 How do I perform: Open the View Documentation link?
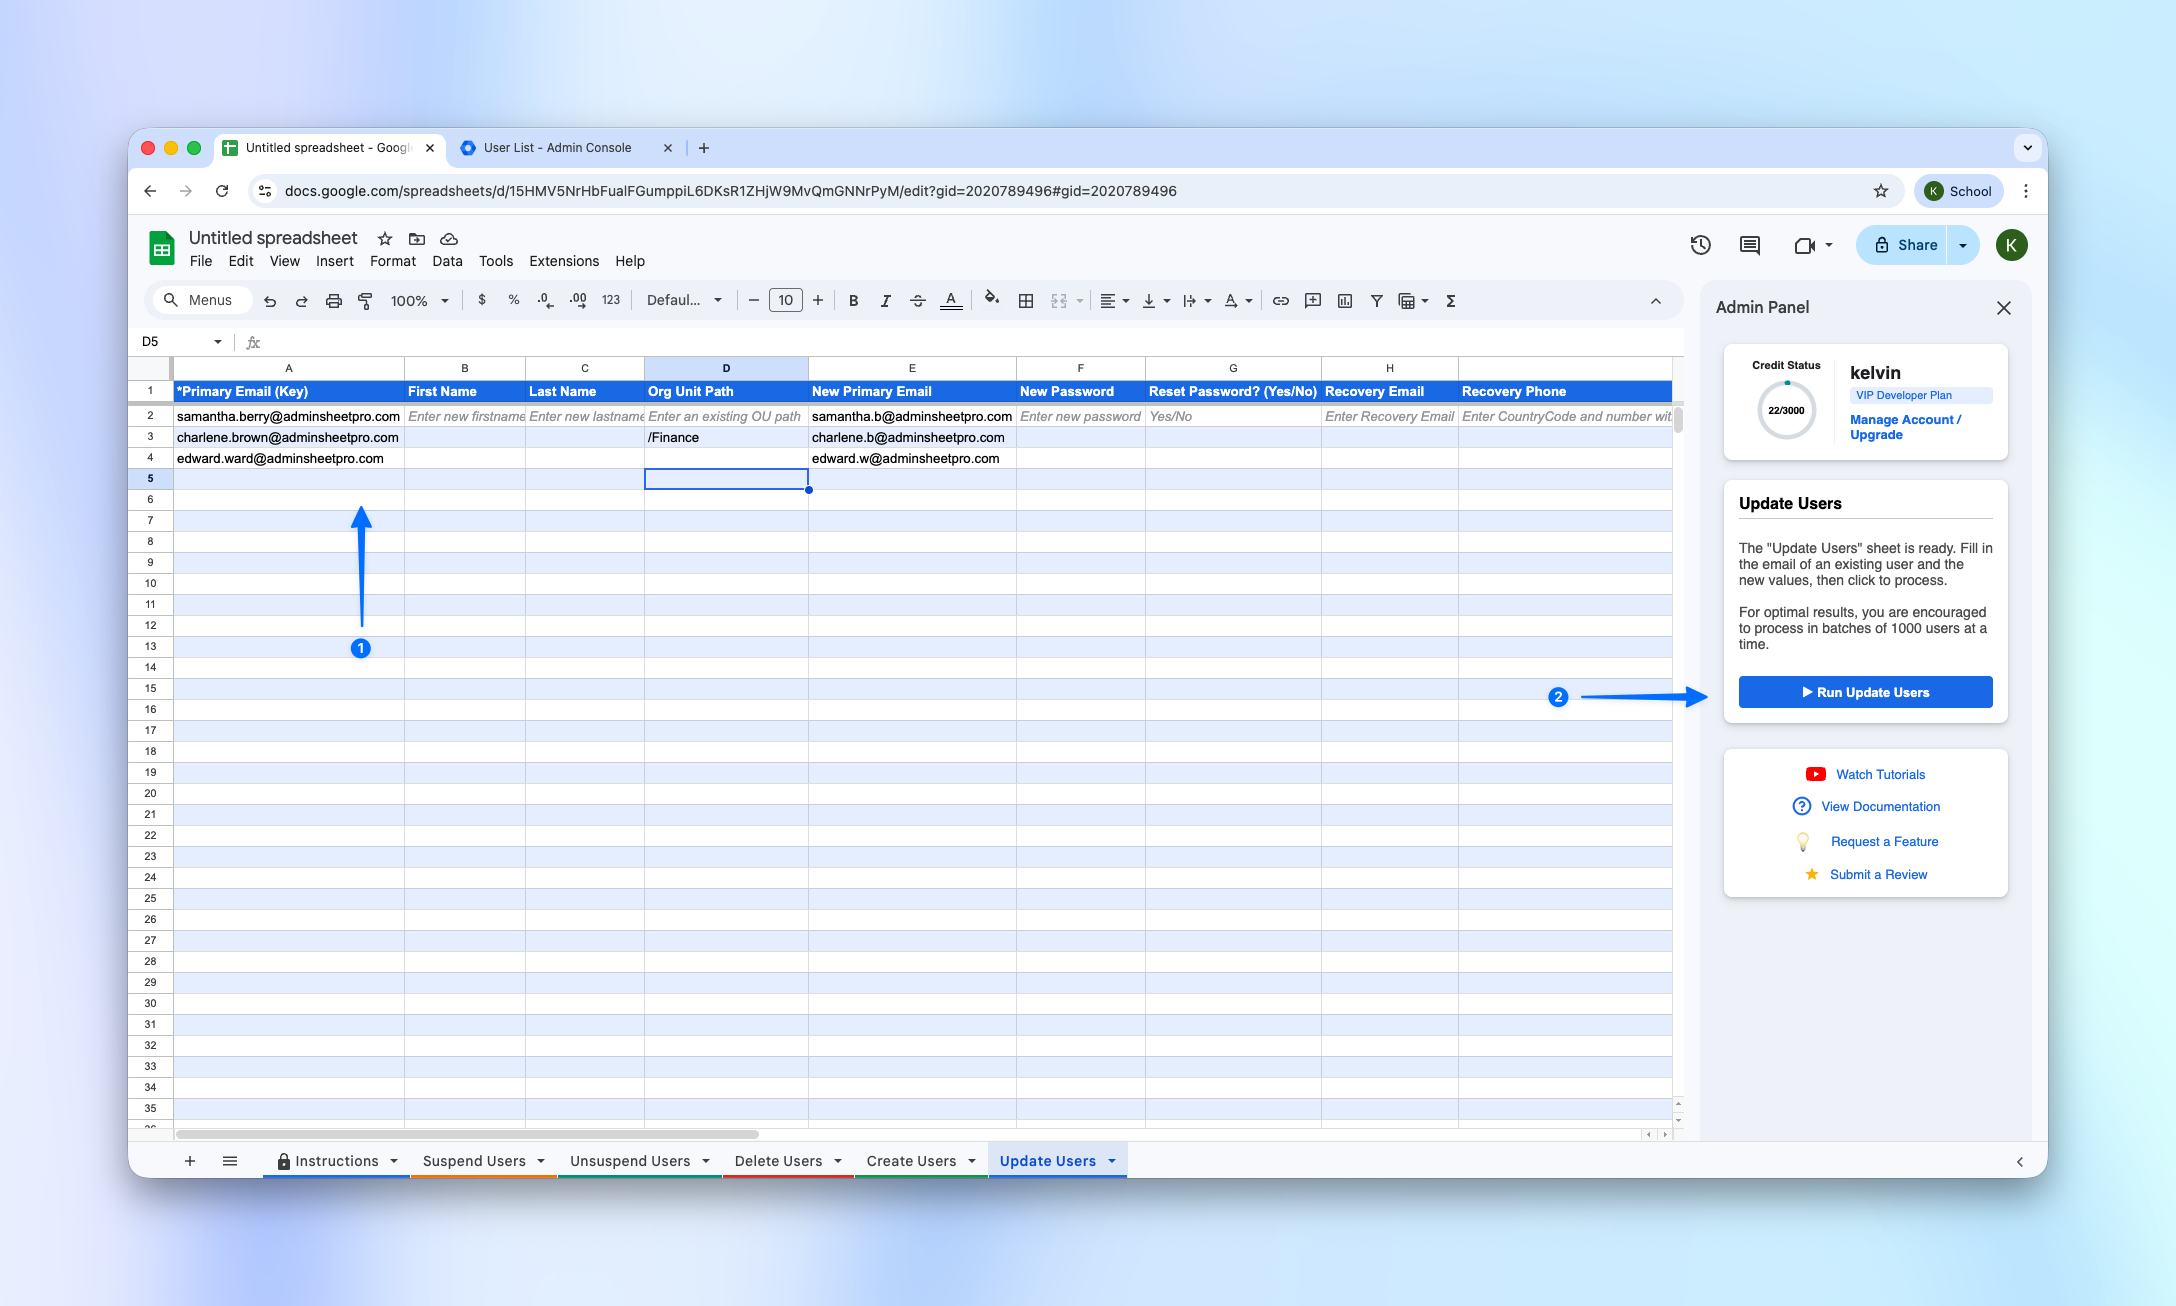[1880, 807]
